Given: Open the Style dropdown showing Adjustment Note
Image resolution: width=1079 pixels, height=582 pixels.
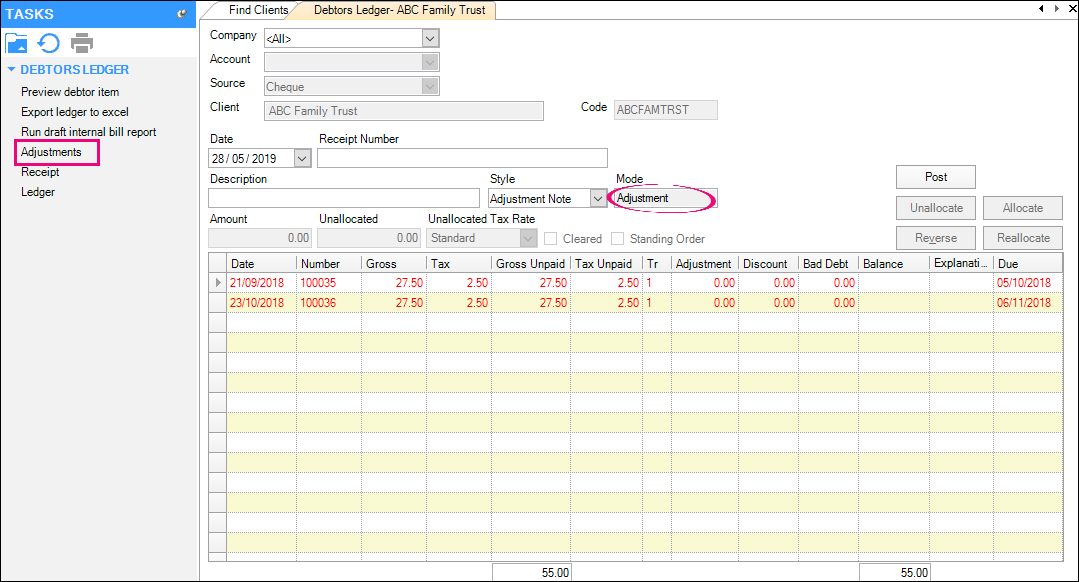Looking at the screenshot, I should tap(598, 198).
